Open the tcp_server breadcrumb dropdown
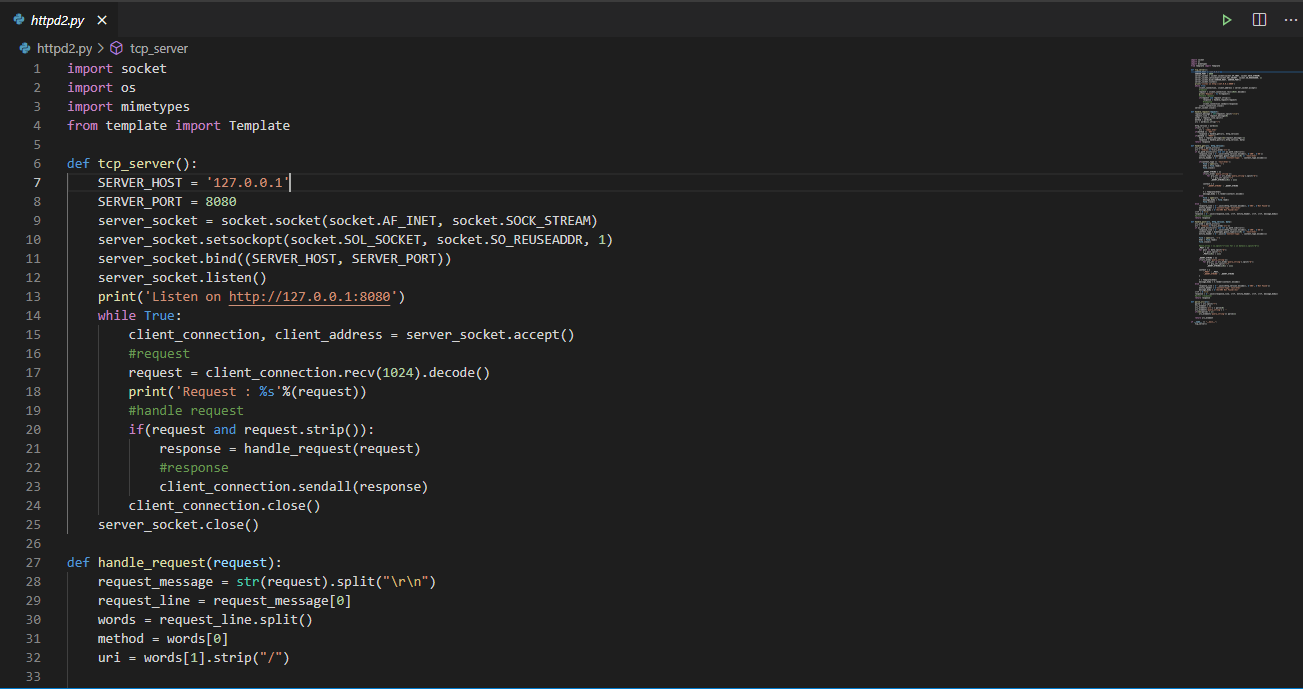This screenshot has width=1303, height=689. pos(158,47)
